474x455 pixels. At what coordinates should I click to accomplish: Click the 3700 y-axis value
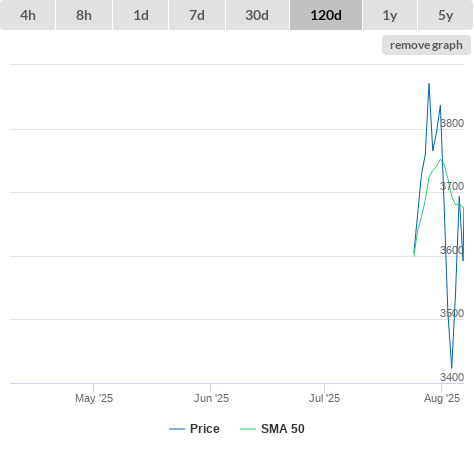click(x=452, y=186)
